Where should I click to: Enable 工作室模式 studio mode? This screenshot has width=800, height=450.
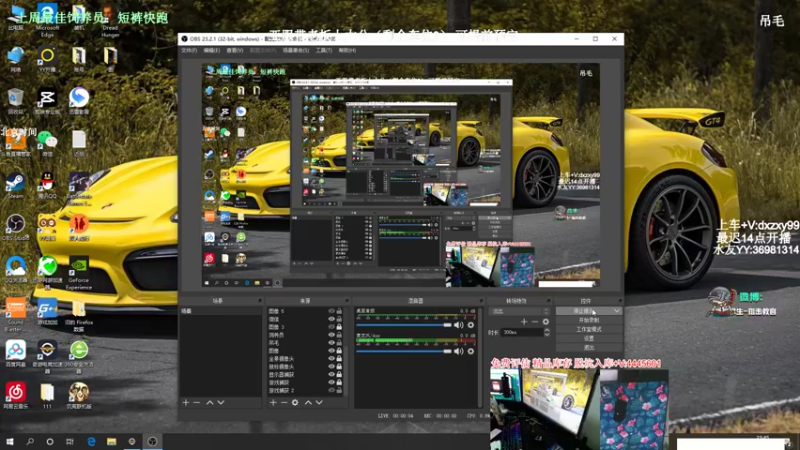tap(589, 330)
